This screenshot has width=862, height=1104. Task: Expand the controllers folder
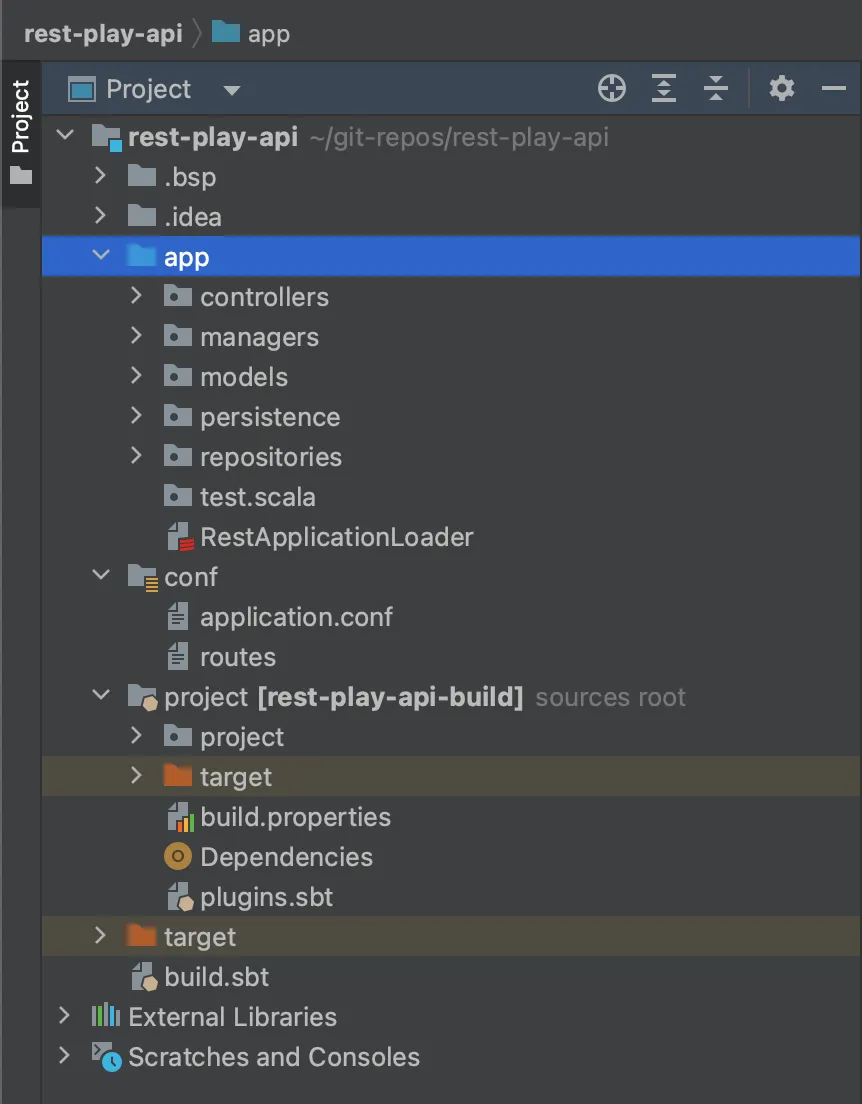click(x=136, y=296)
